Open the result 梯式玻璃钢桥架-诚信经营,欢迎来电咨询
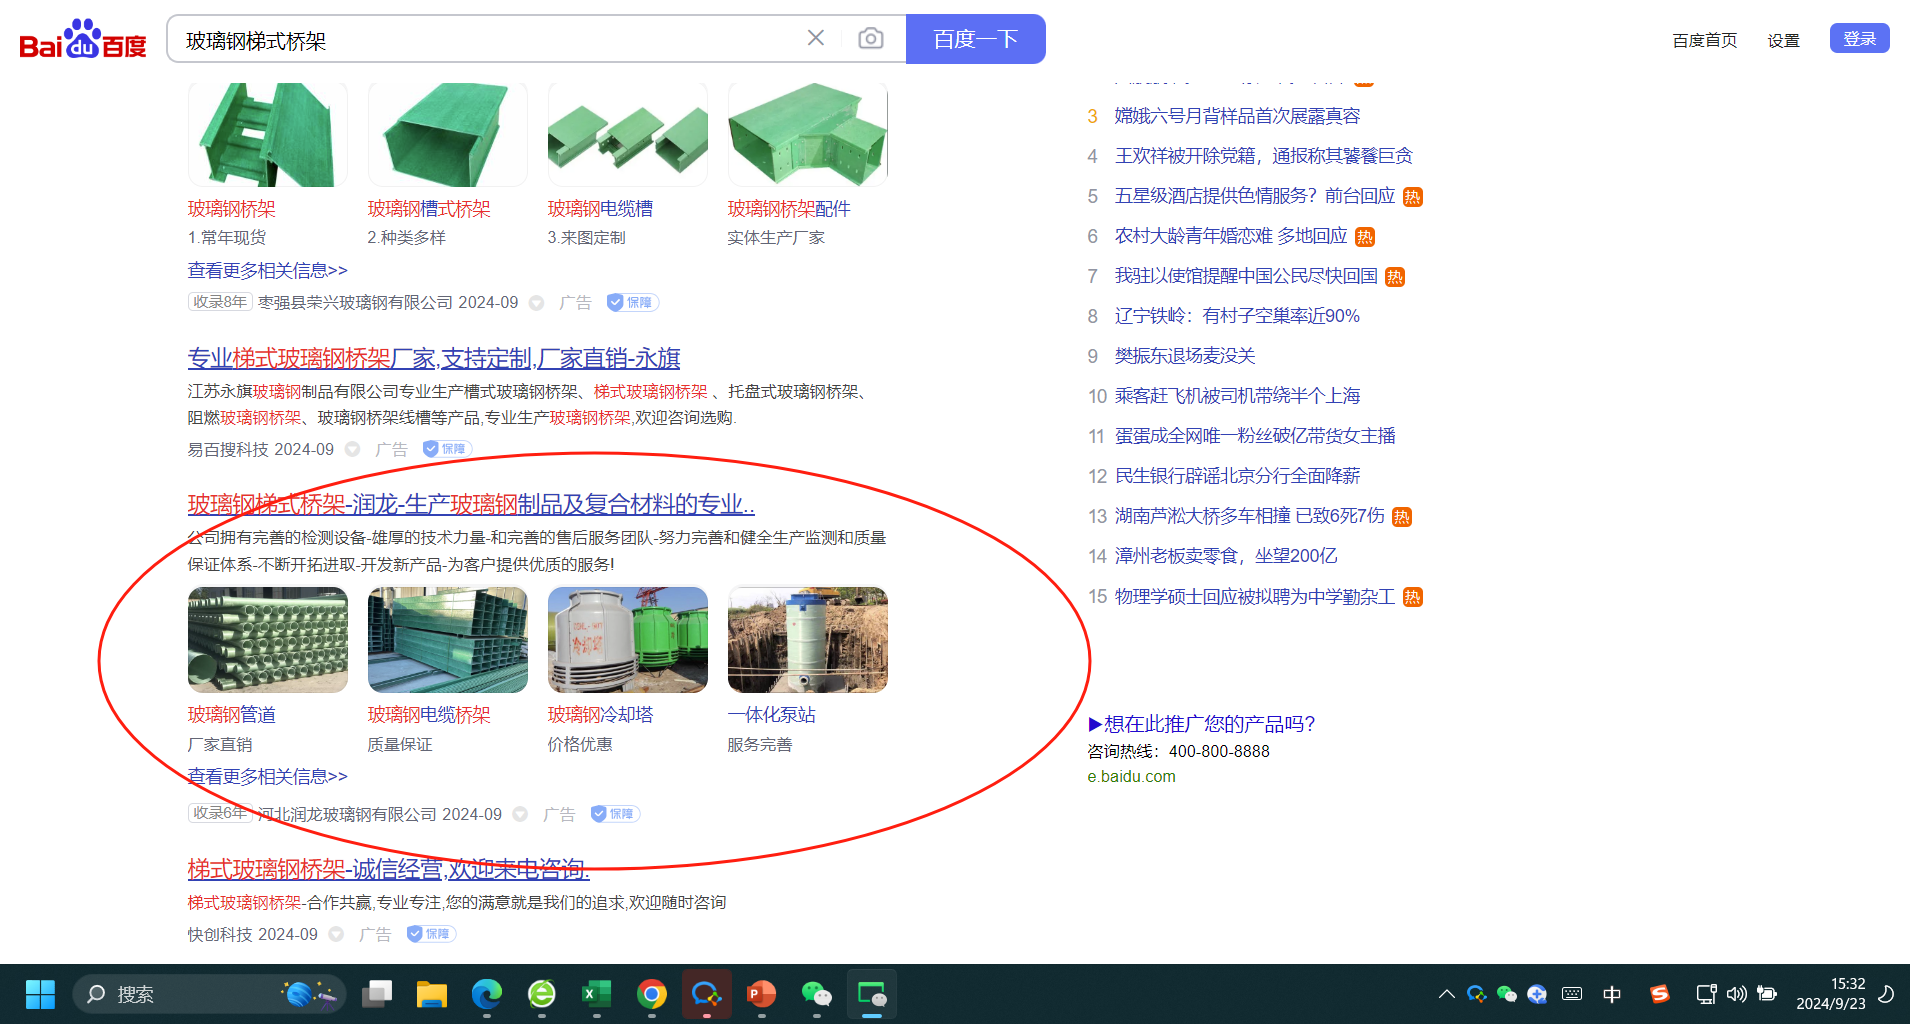 tap(388, 869)
